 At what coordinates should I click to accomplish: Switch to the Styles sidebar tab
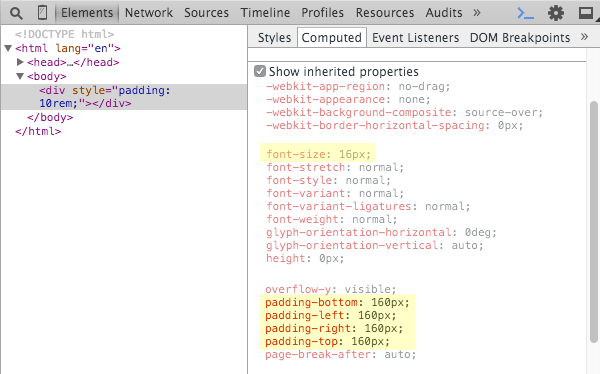click(274, 38)
